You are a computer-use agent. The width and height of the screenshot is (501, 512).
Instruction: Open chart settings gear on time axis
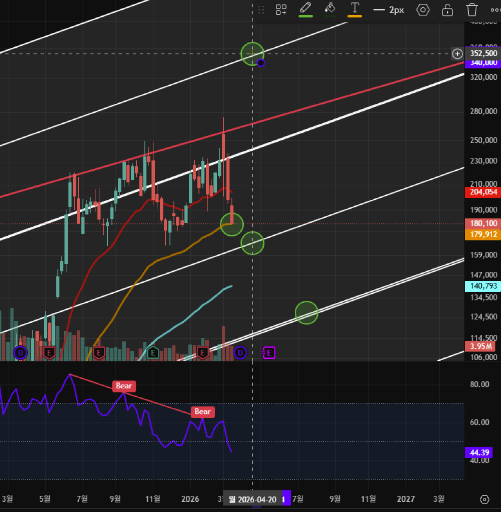point(484,499)
